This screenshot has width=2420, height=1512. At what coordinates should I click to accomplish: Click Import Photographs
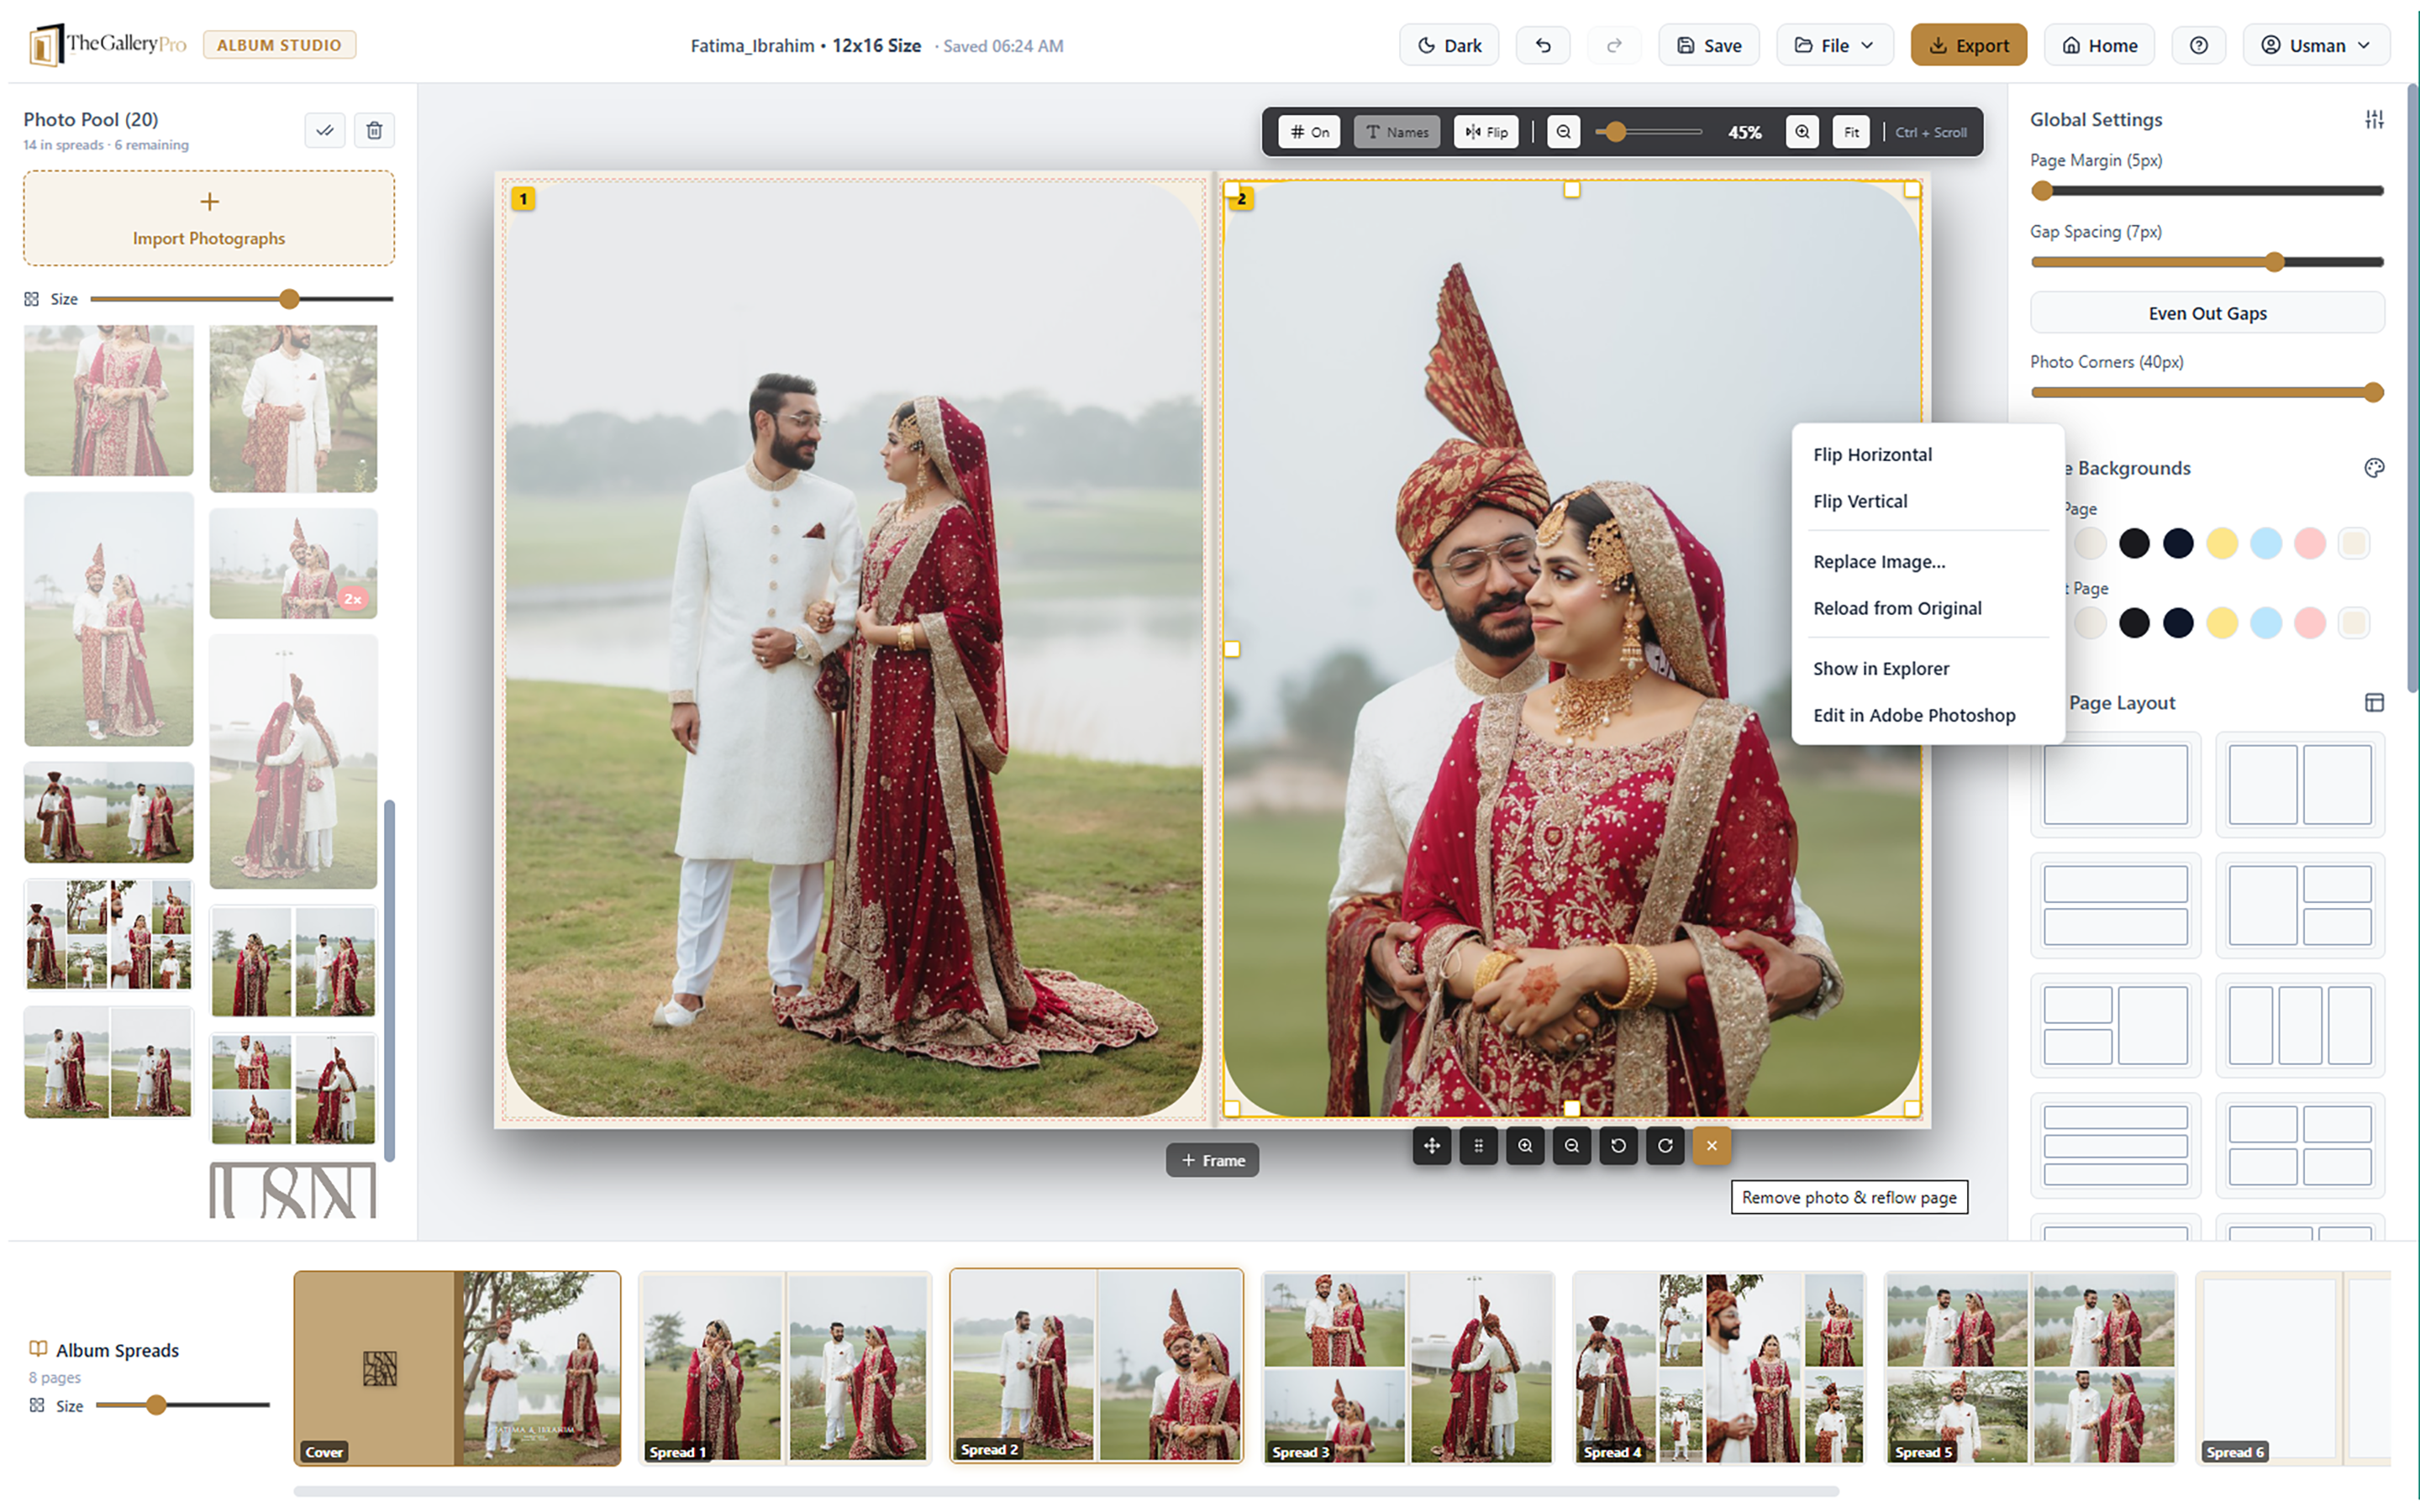point(209,218)
